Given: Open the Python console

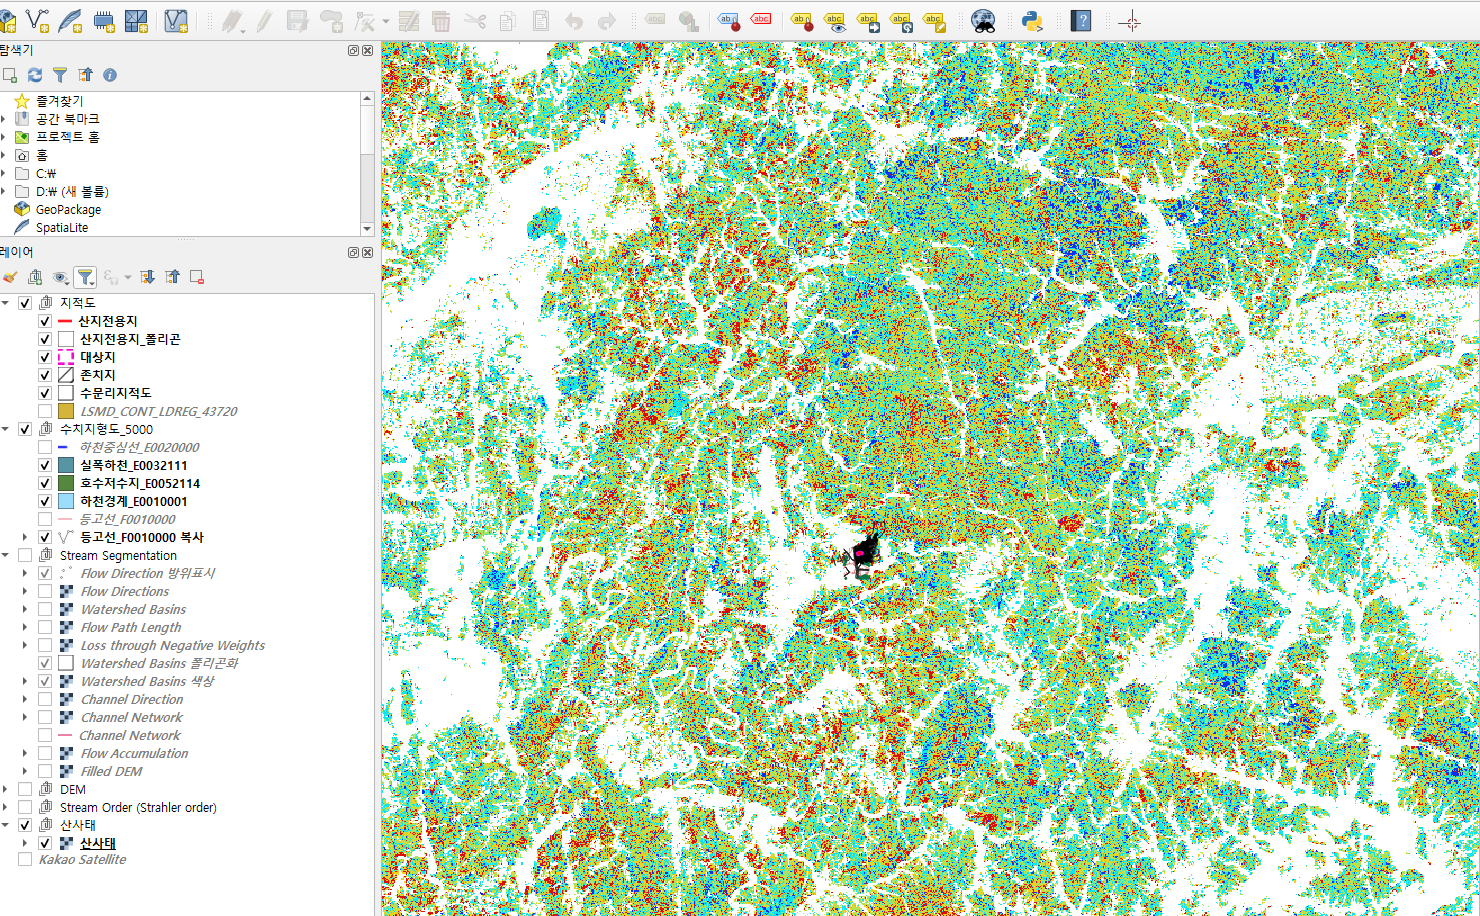Looking at the screenshot, I should click(1032, 20).
